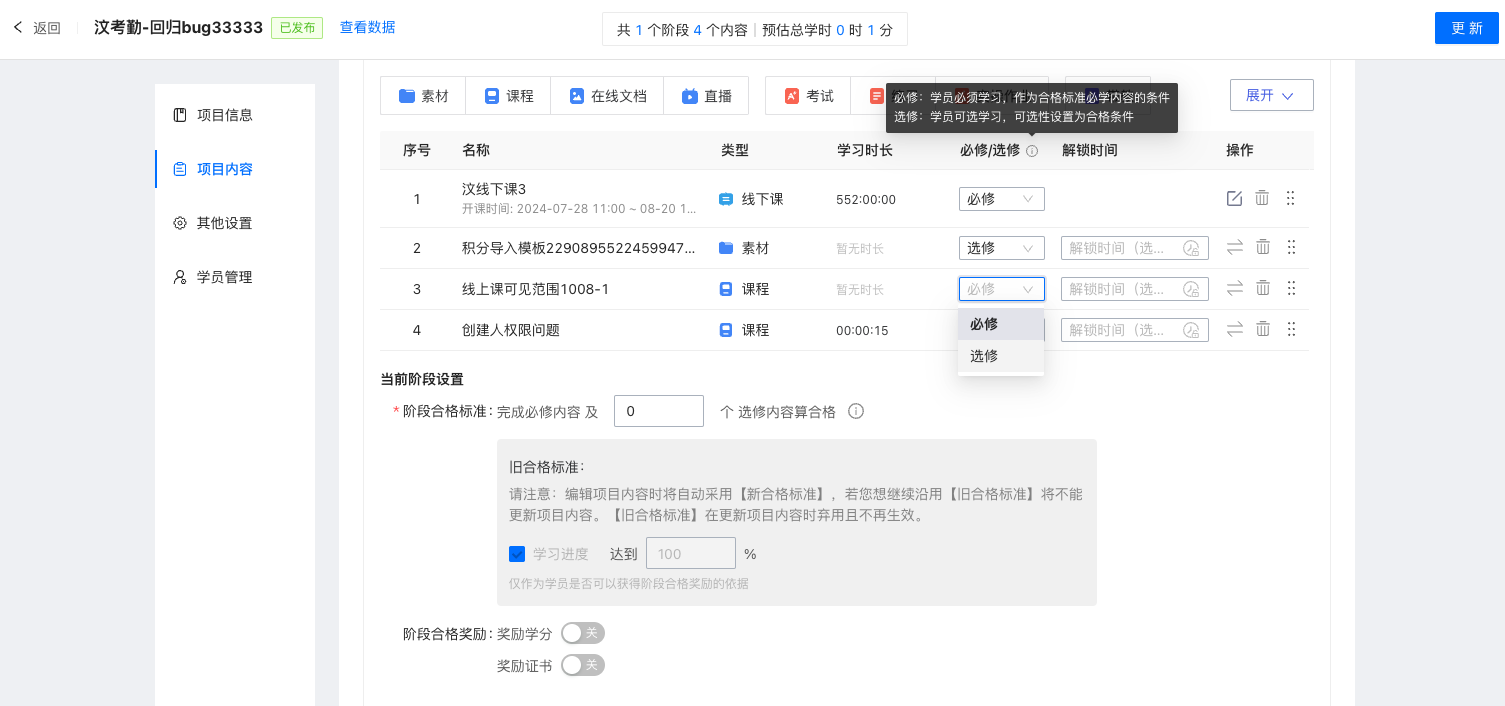Click the 解锁时间 column header
The width and height of the screenshot is (1505, 706).
click(1090, 150)
